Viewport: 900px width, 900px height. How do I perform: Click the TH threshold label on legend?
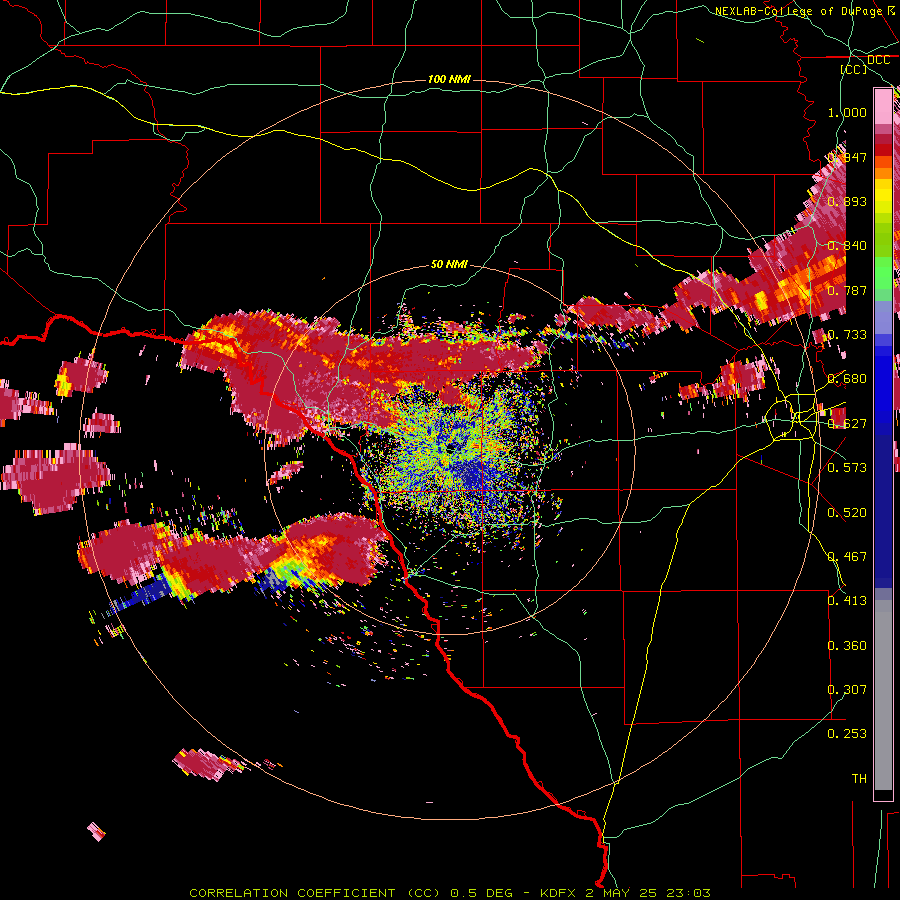point(859,779)
